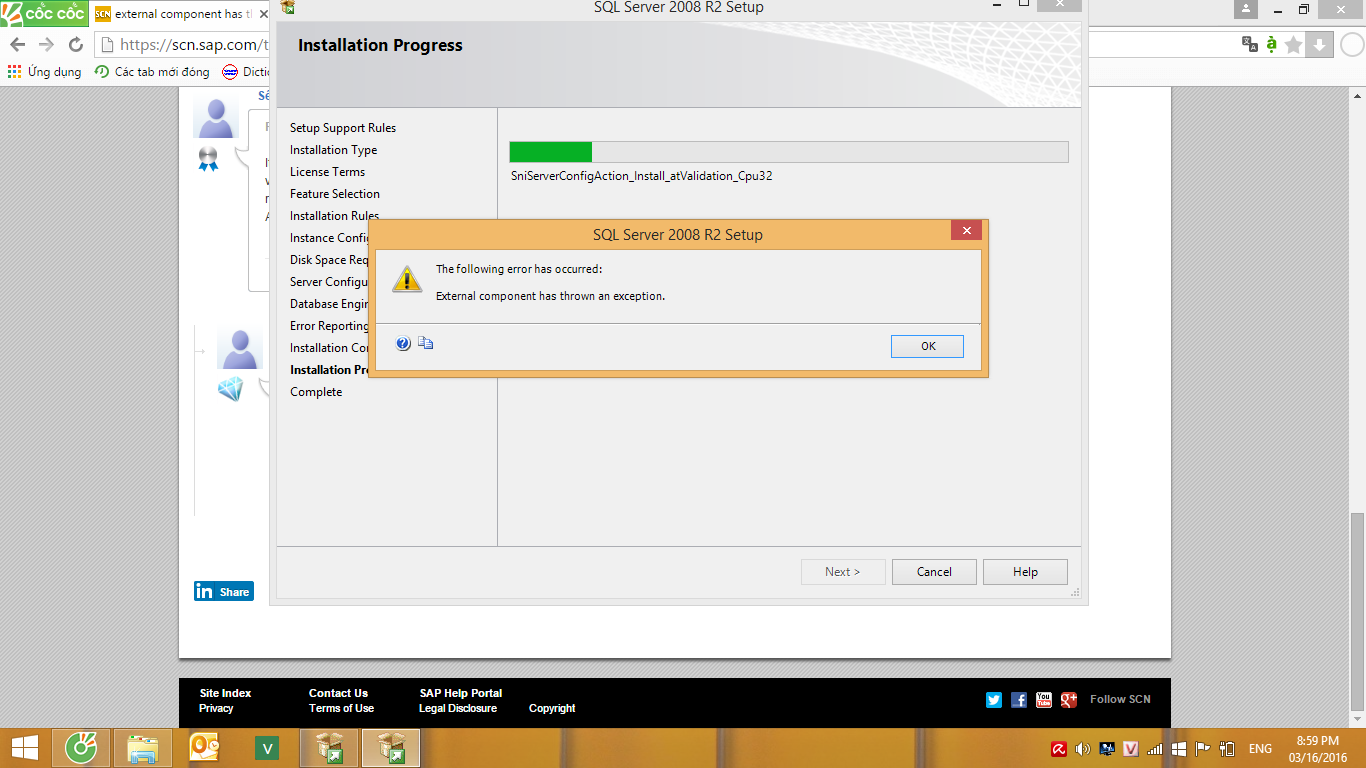This screenshot has height=768, width=1366.
Task: Open File Explorer from the taskbar
Action: pos(143,748)
